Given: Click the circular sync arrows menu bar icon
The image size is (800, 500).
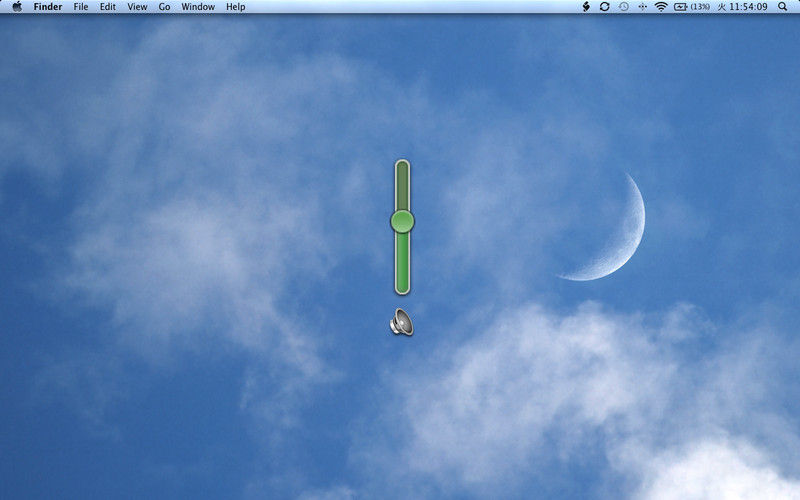Looking at the screenshot, I should (605, 7).
